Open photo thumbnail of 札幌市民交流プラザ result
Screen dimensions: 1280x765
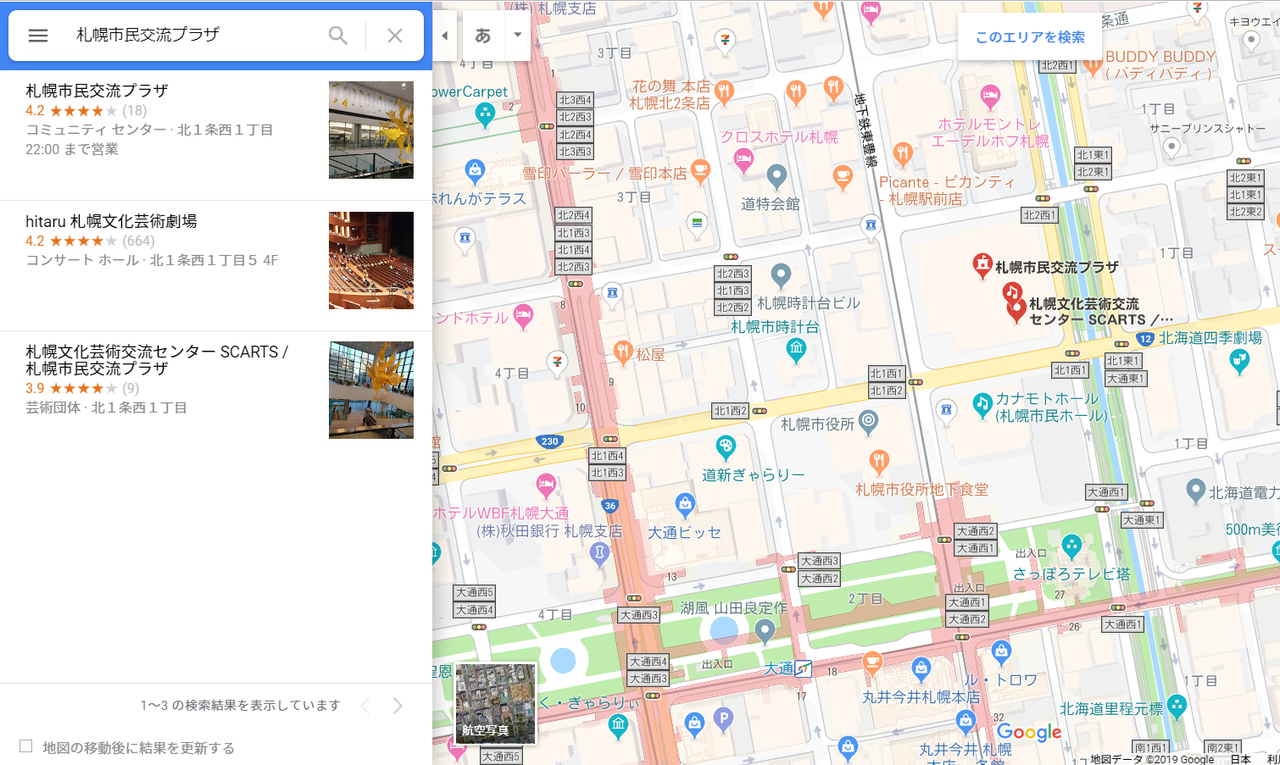[371, 130]
